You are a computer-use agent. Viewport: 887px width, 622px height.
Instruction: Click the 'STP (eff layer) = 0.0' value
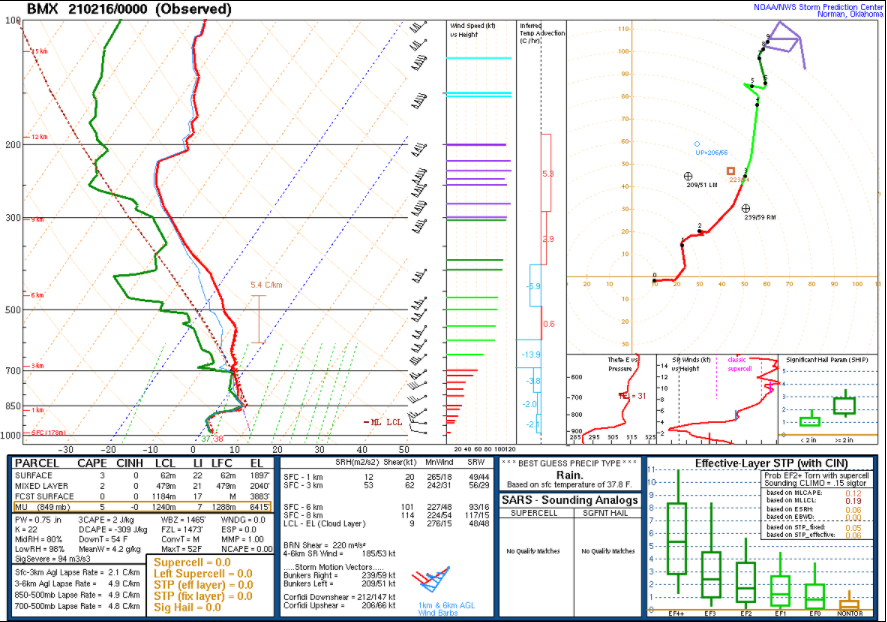pyautogui.click(x=203, y=585)
